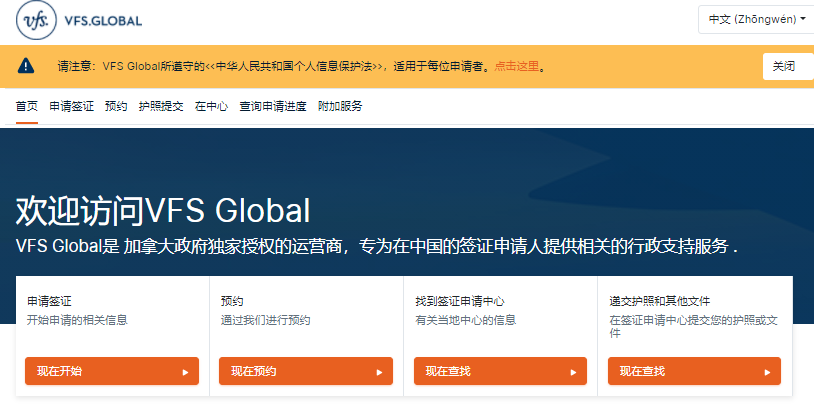Image resolution: width=814 pixels, height=404 pixels.
Task: Click arrow icon on 现在预约 button
Action: tap(379, 372)
